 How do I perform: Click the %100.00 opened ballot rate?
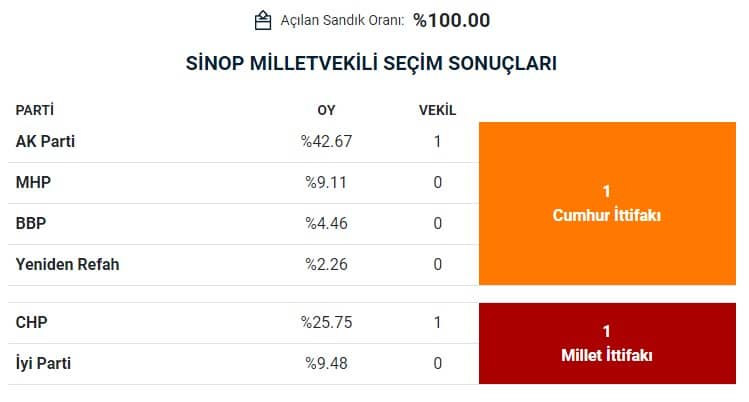tap(451, 21)
